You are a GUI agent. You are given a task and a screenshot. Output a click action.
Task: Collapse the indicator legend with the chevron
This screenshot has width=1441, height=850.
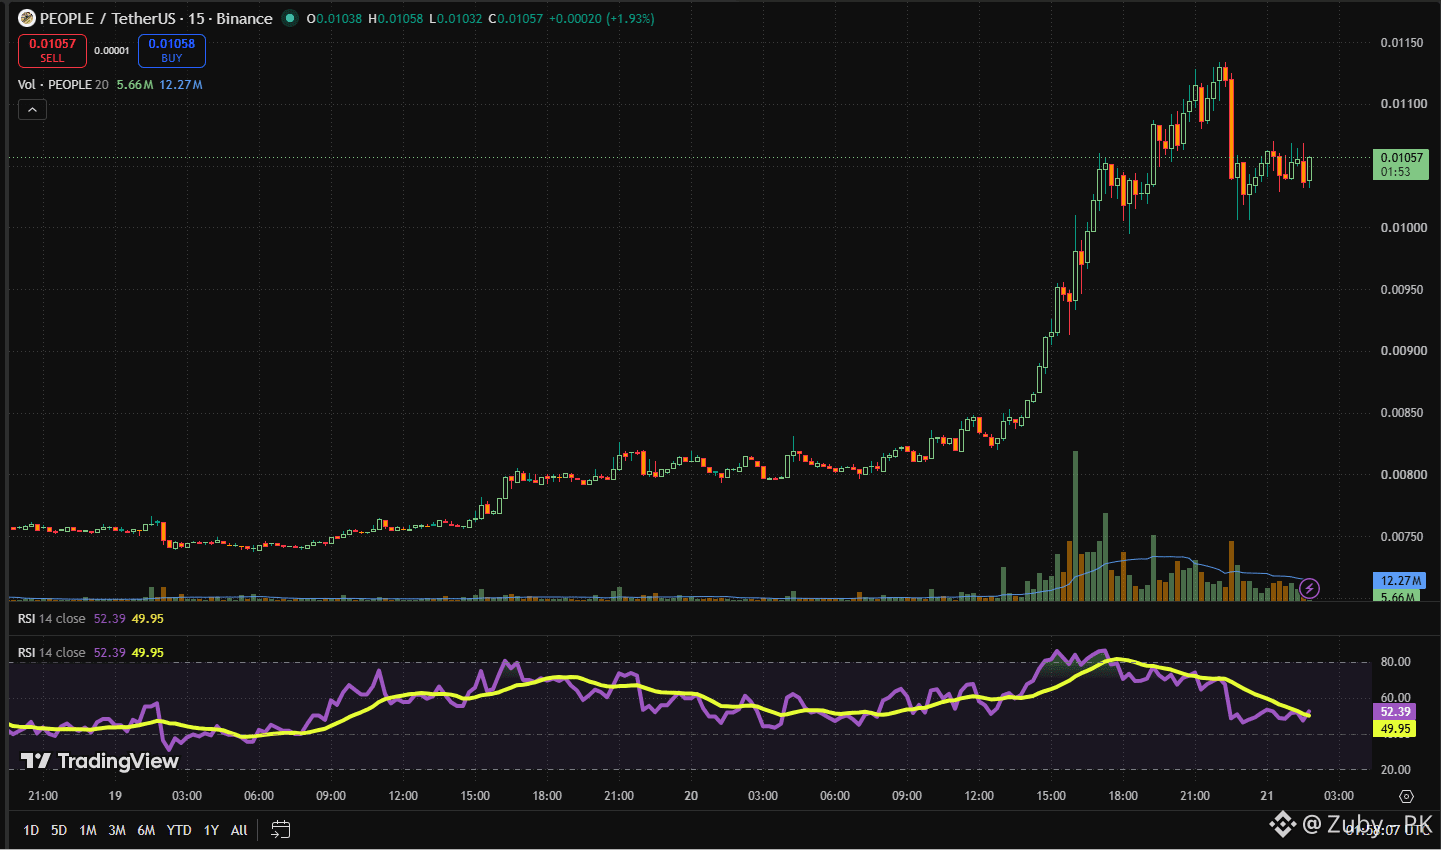click(x=32, y=109)
